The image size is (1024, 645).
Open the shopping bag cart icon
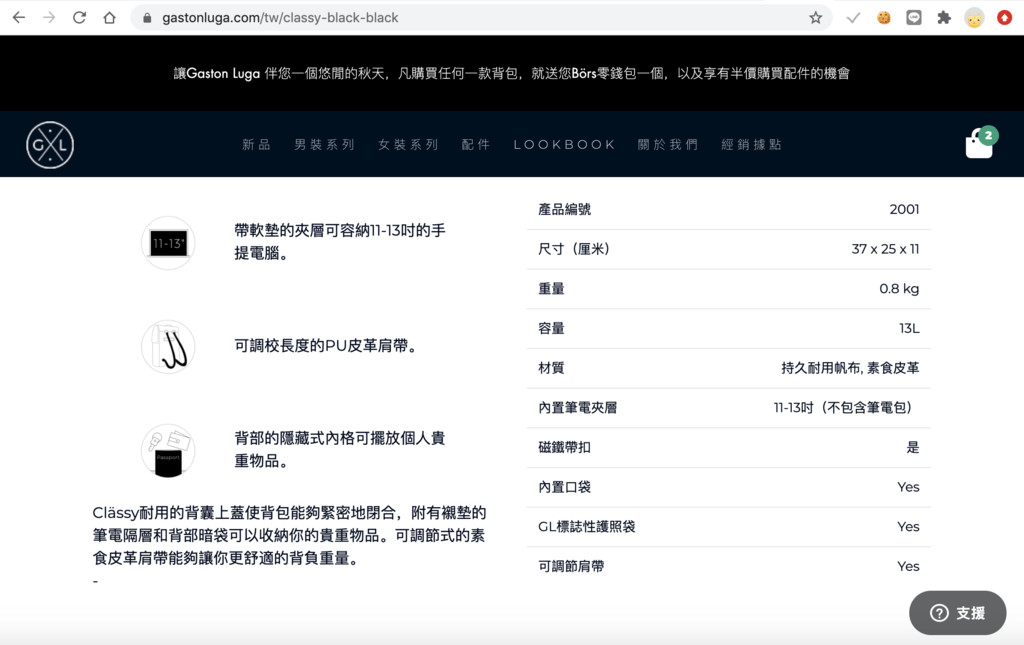click(980, 142)
